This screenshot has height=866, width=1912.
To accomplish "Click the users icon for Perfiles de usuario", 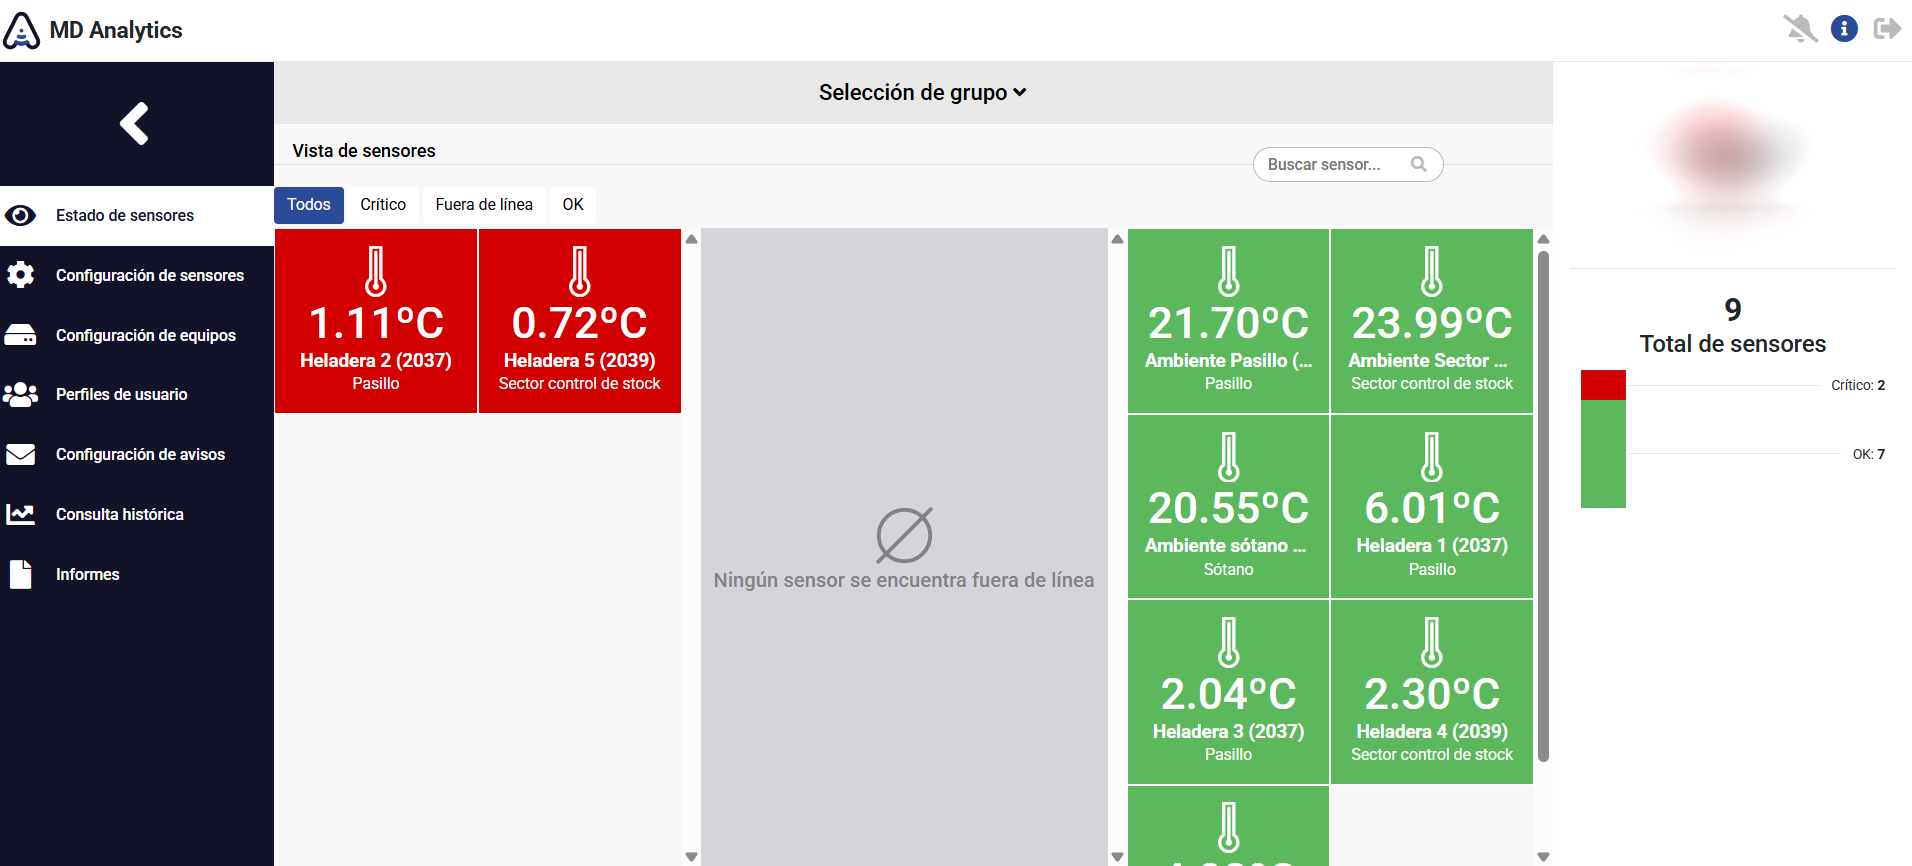I will point(20,394).
